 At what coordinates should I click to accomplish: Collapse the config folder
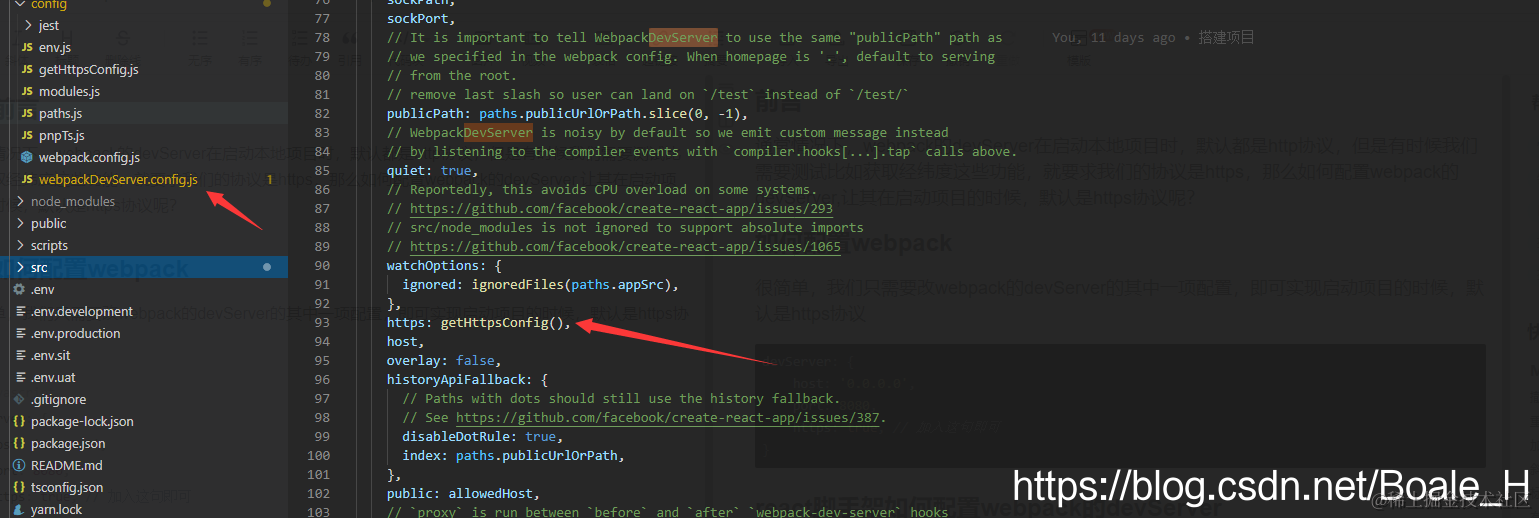(20, 4)
